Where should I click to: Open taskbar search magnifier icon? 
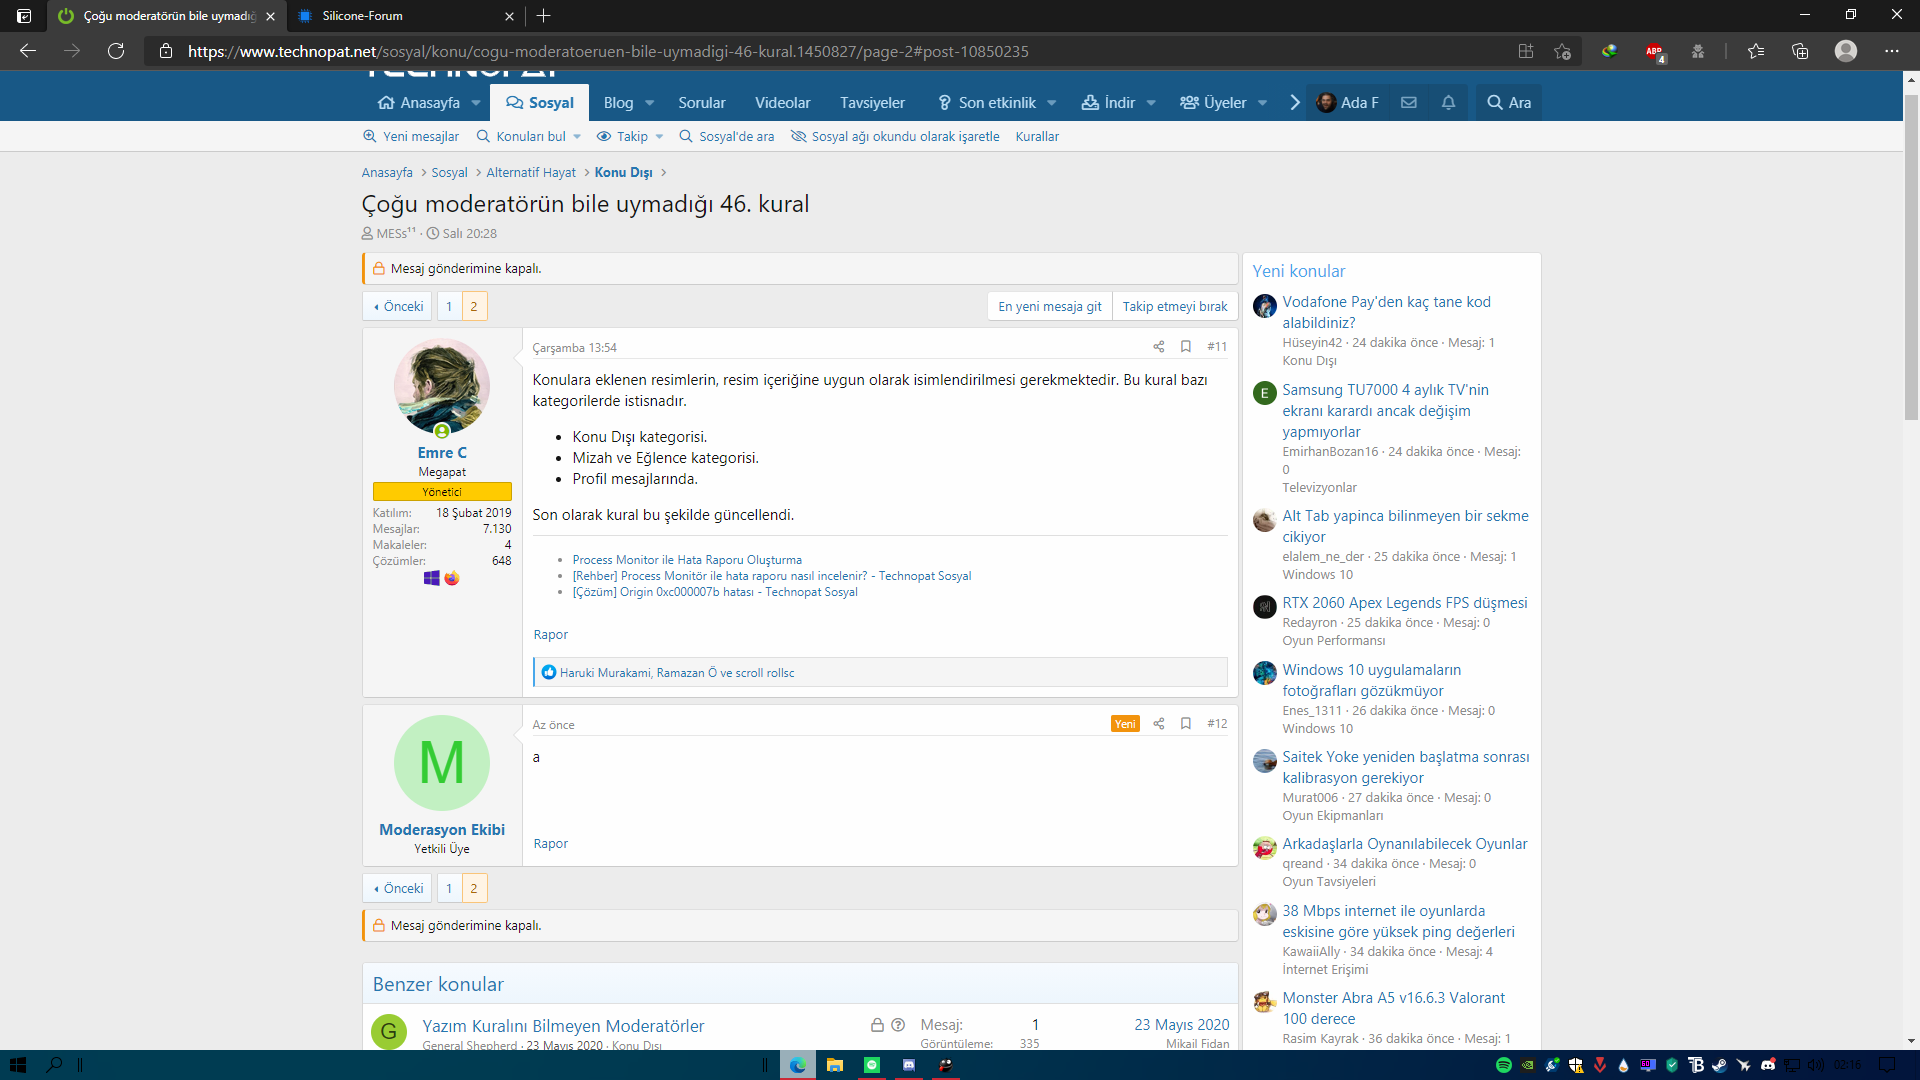pos(55,1065)
